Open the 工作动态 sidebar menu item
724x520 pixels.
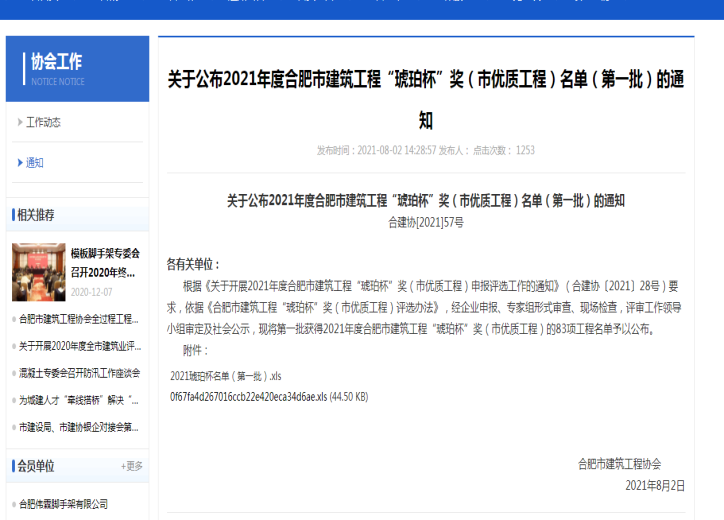pyautogui.click(x=43, y=123)
